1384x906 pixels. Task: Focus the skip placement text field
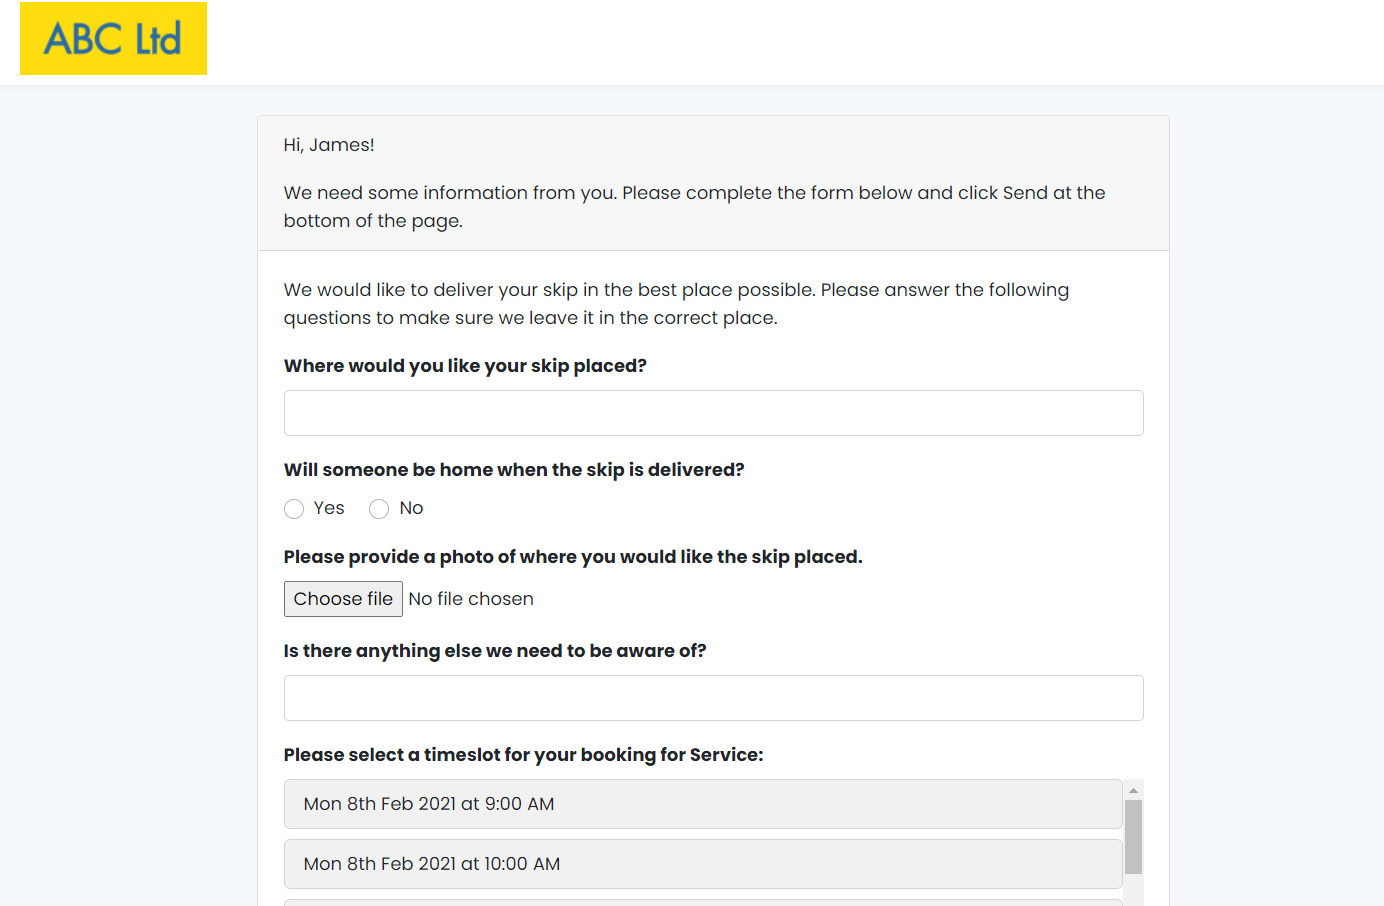(713, 413)
